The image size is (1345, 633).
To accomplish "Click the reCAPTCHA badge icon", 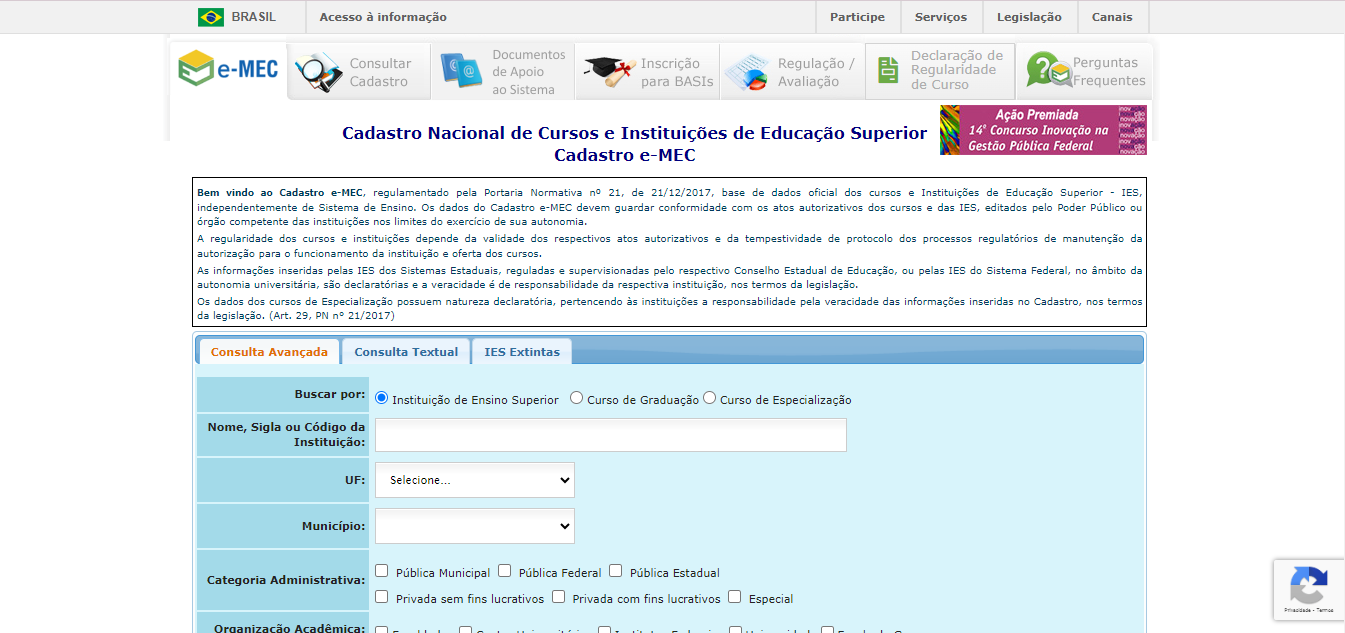I will 1308,585.
